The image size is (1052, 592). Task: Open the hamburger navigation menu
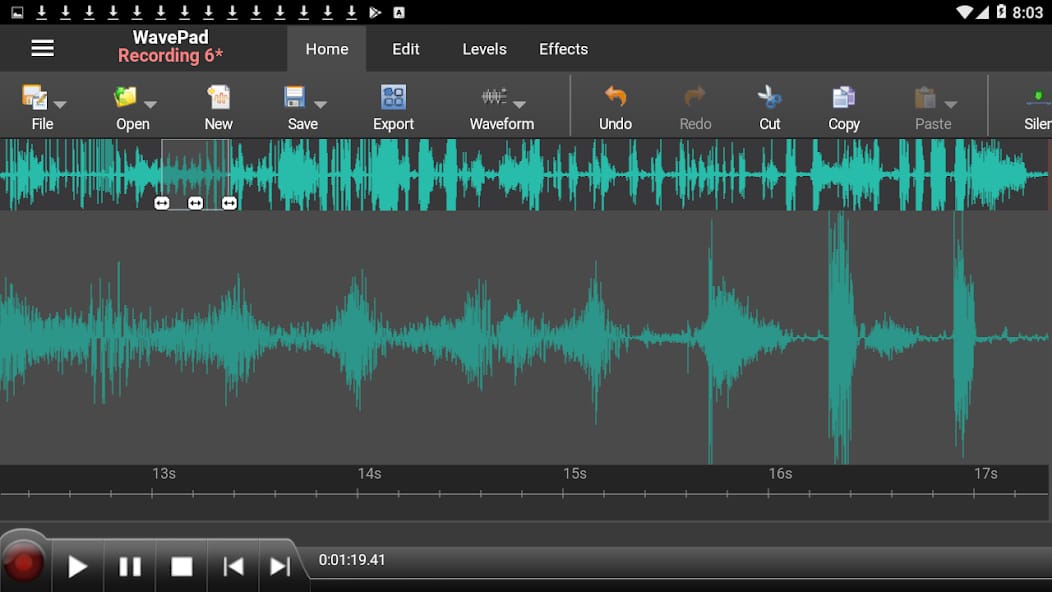click(x=42, y=48)
